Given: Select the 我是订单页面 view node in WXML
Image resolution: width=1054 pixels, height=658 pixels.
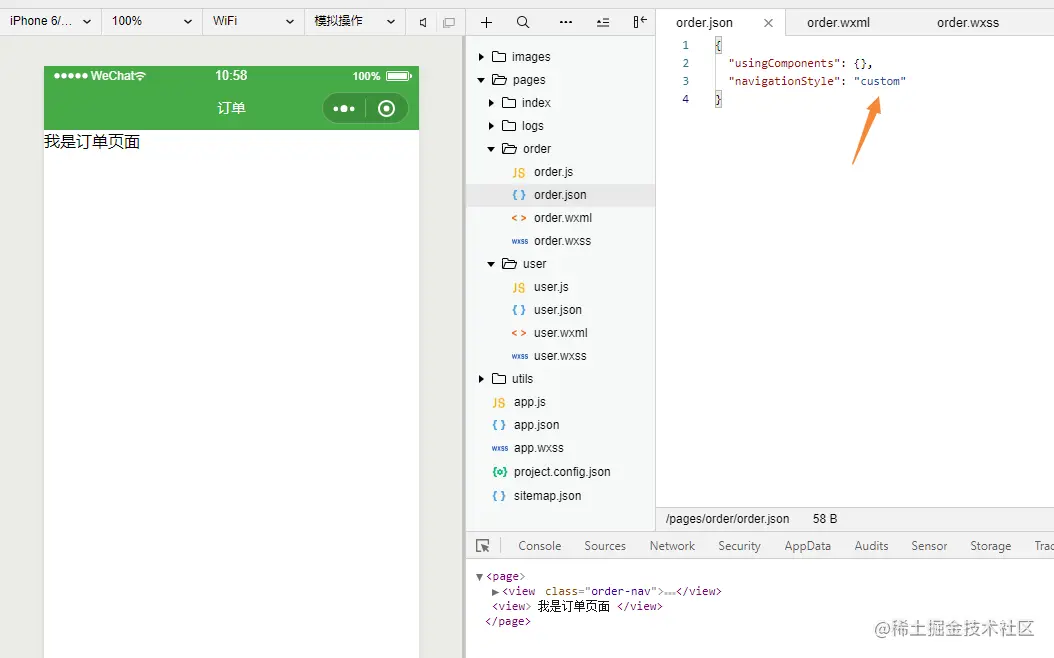Looking at the screenshot, I should [x=577, y=606].
